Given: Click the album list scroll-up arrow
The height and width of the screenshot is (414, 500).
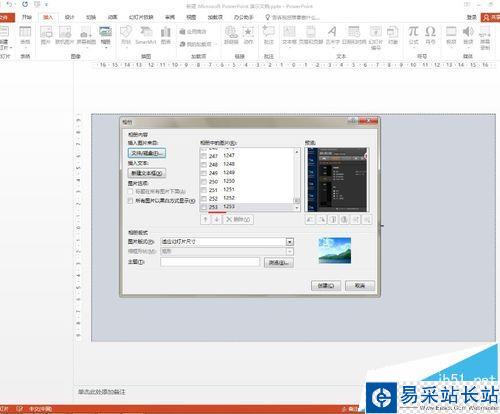Looking at the screenshot, I should [x=297, y=152].
